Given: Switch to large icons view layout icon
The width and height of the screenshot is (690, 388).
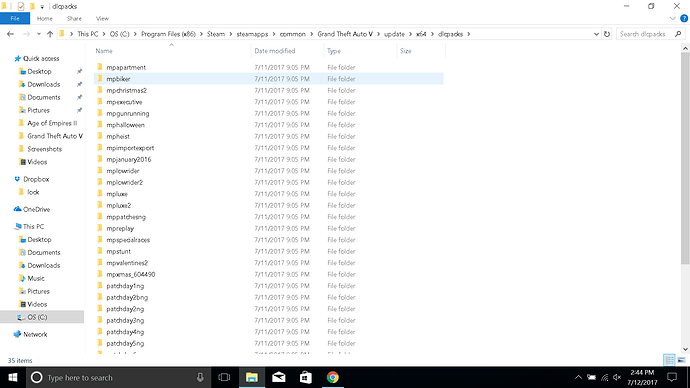Looking at the screenshot, I should pos(681,360).
